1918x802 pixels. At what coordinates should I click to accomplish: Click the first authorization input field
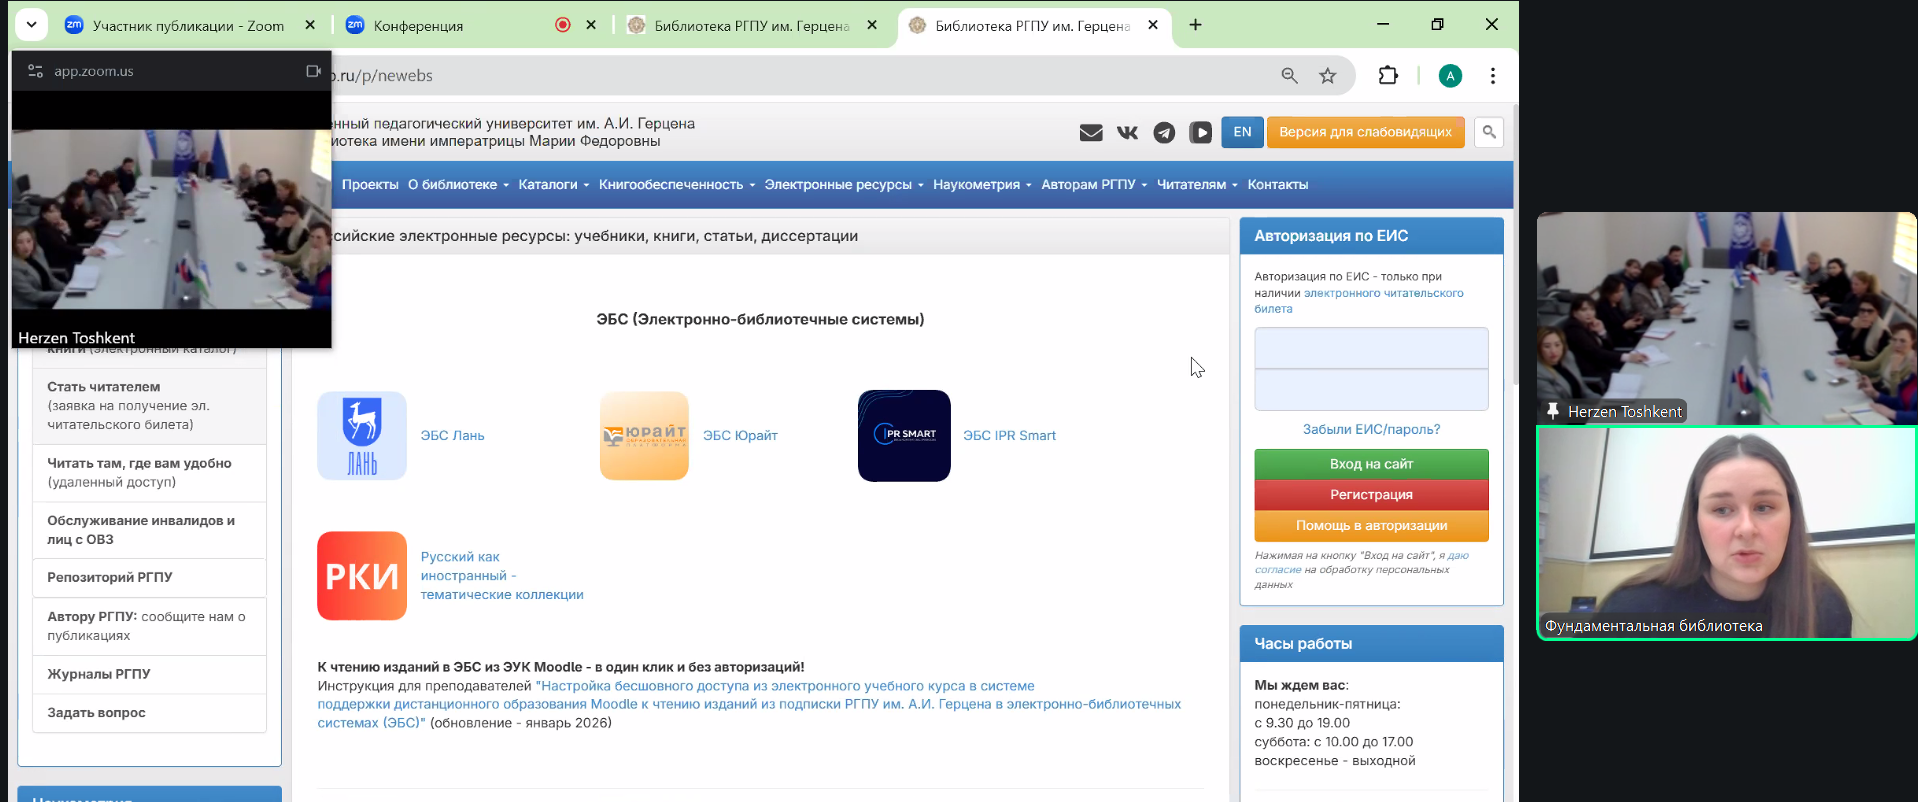point(1371,349)
